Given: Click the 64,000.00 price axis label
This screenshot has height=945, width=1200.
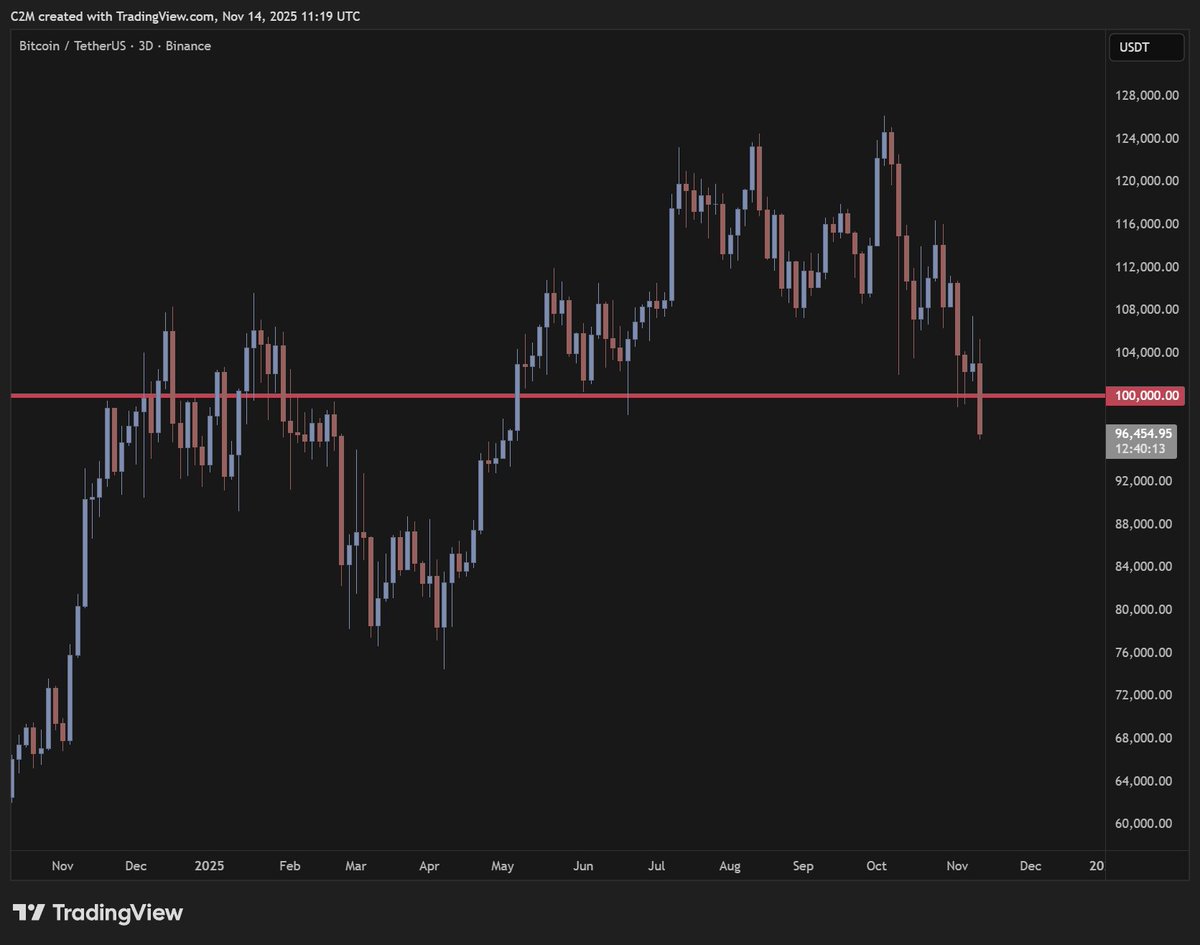Looking at the screenshot, I should pos(1145,781).
